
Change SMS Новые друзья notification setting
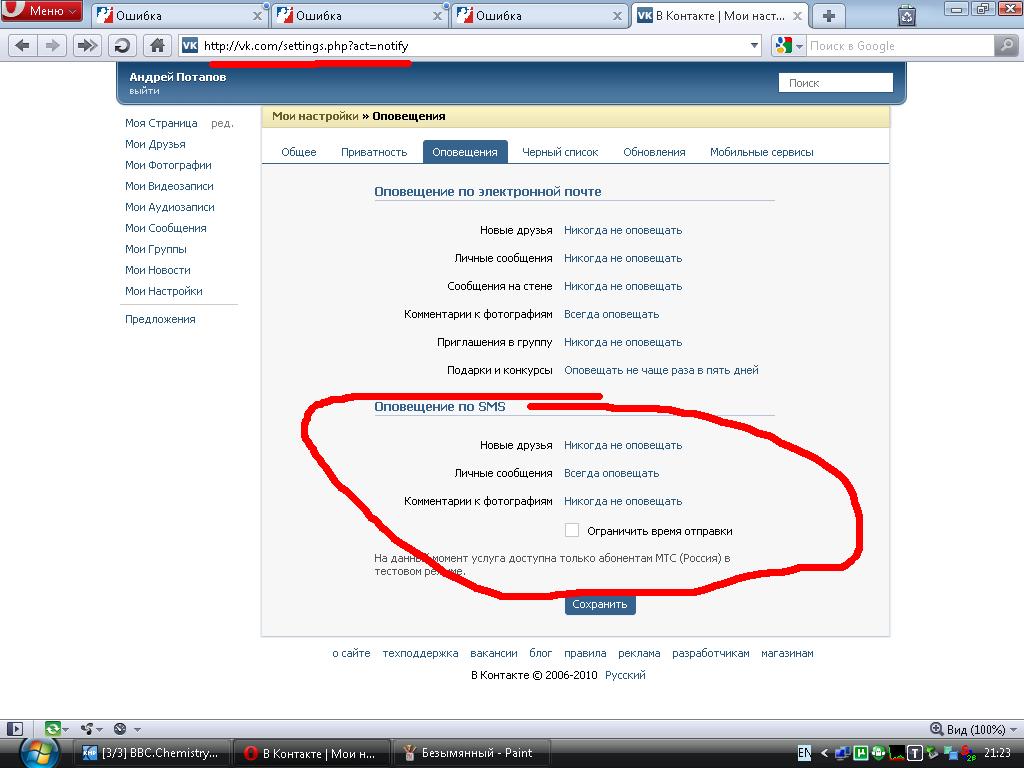click(x=623, y=445)
